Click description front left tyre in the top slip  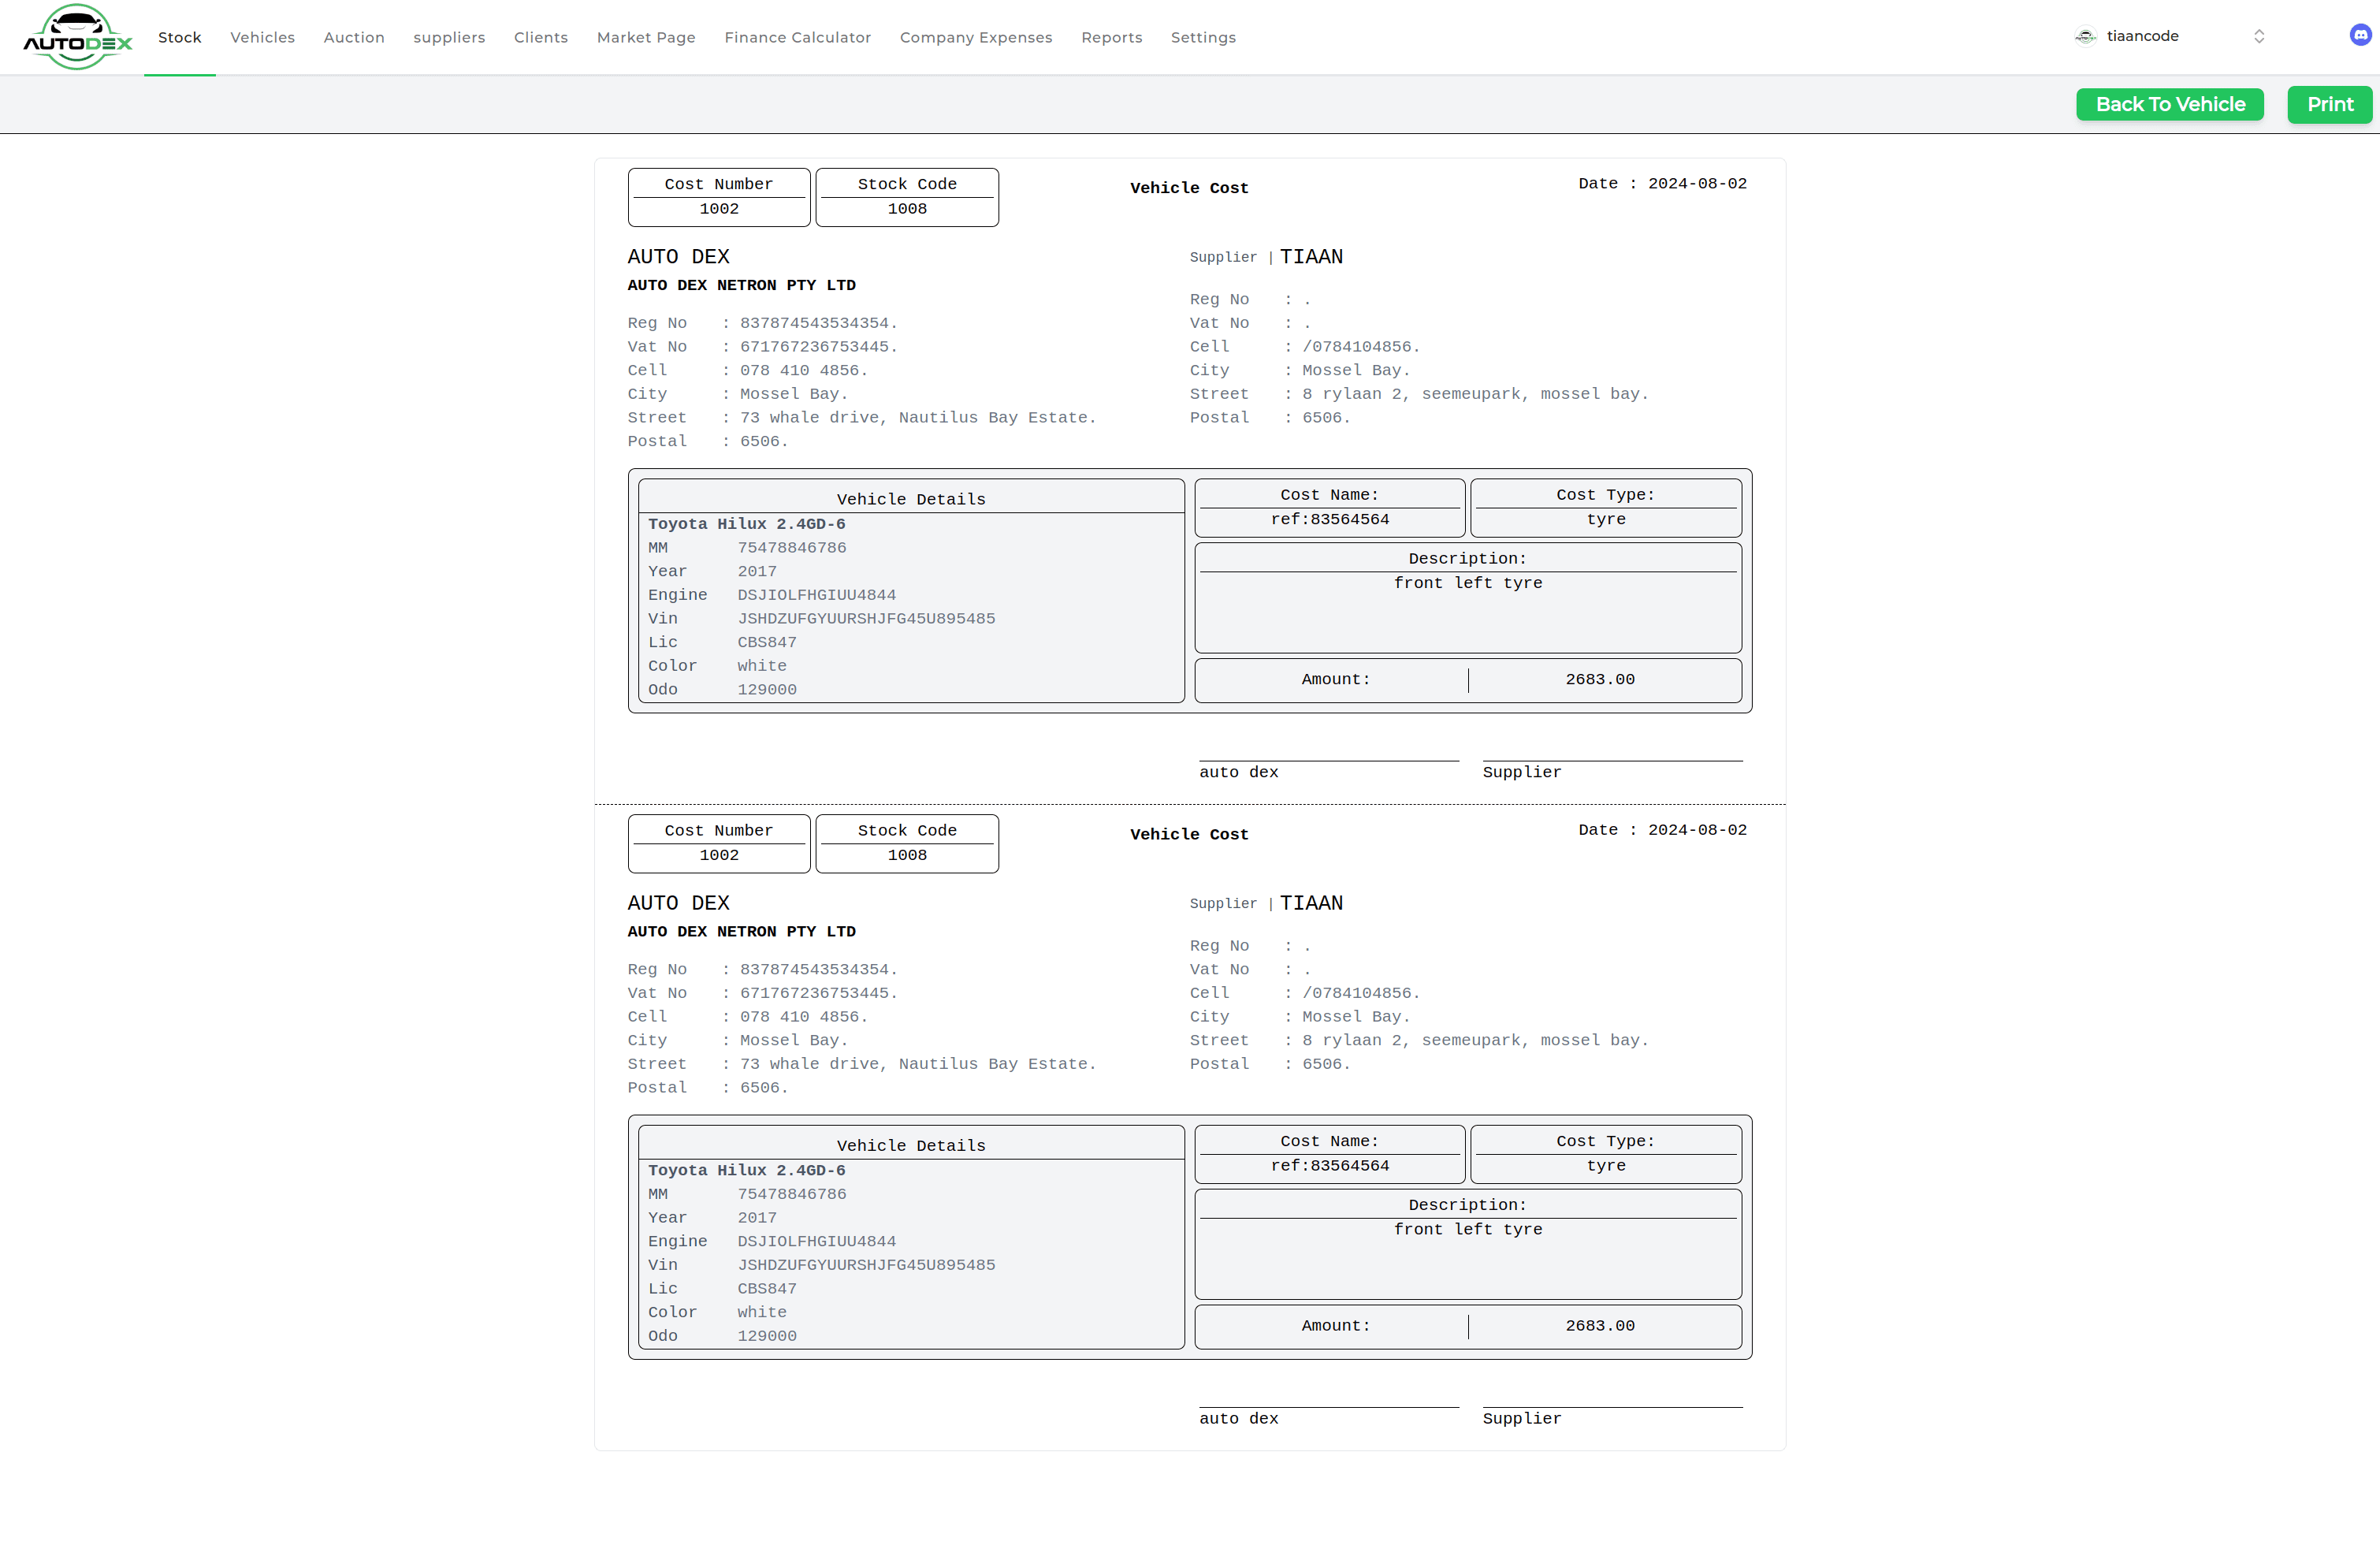click(1468, 583)
